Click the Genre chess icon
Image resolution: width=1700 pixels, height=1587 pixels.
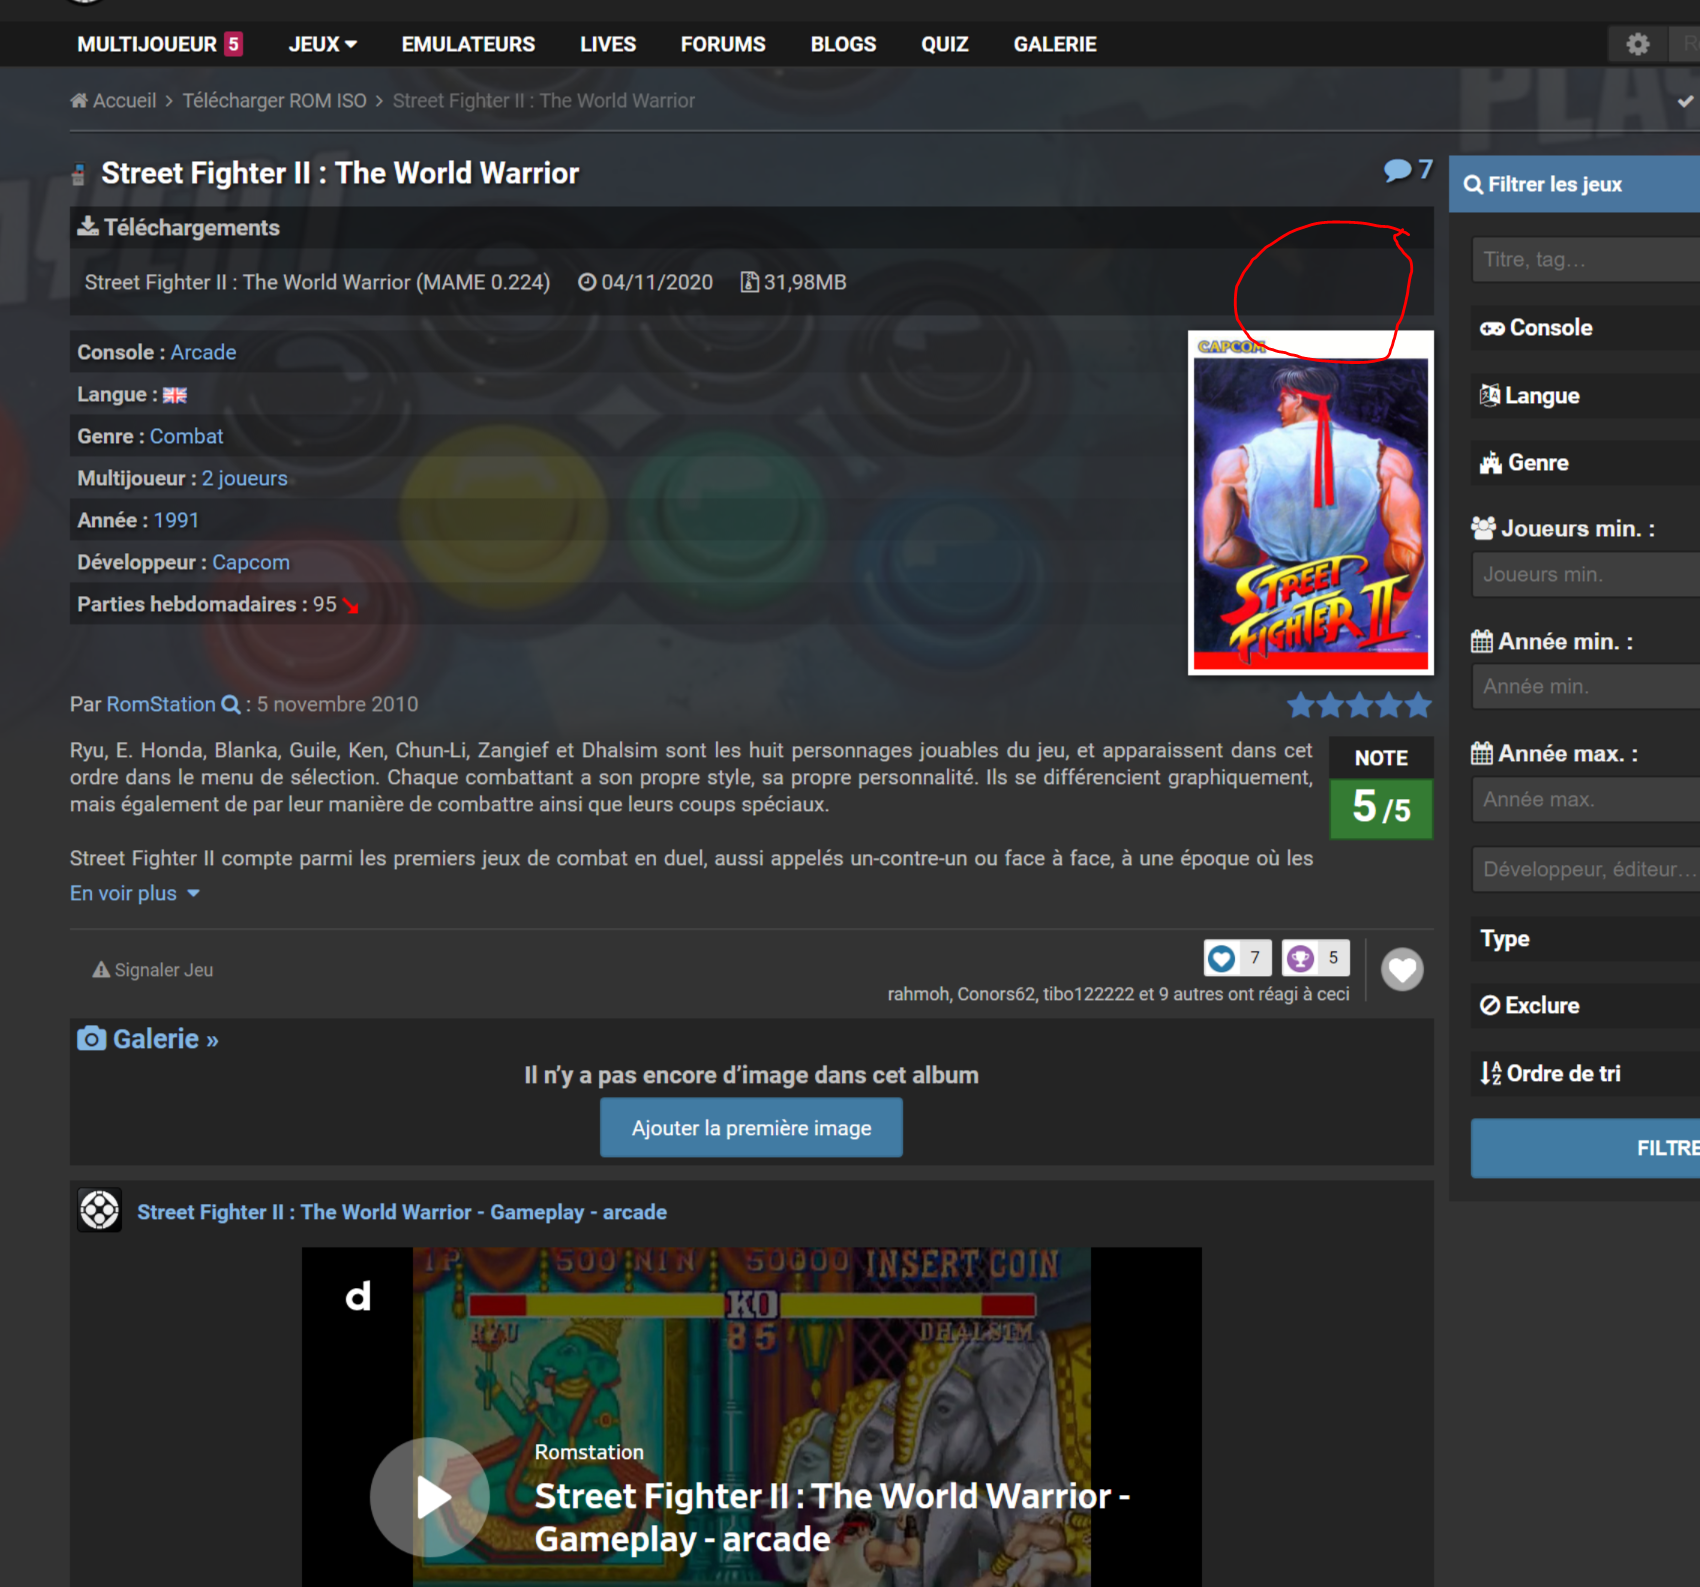tap(1491, 463)
